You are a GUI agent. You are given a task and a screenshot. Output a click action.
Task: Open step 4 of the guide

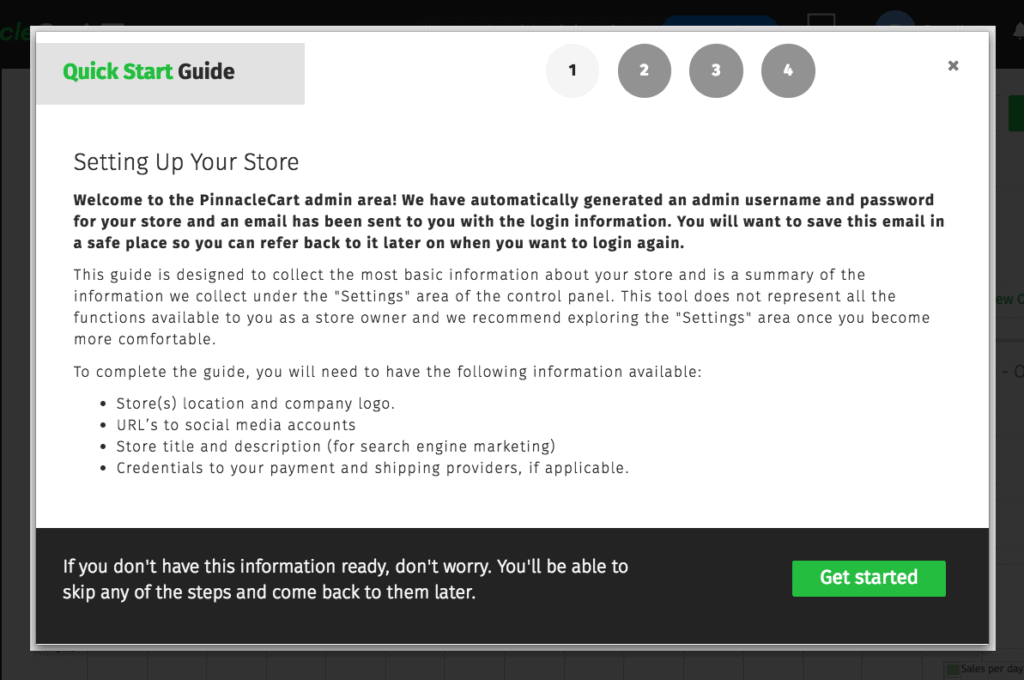(x=788, y=71)
